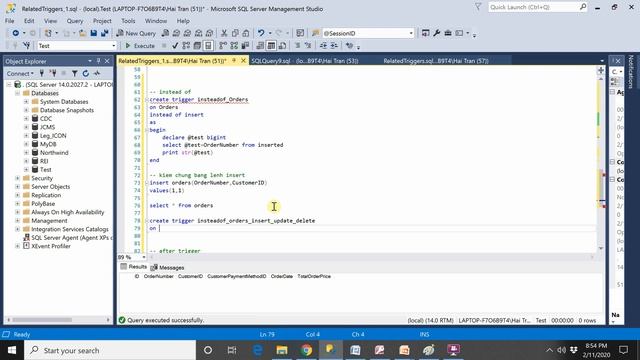Screen dimensions: 640x360
Task: Click the Paste icon in toolbar
Action: tap(246, 33)
